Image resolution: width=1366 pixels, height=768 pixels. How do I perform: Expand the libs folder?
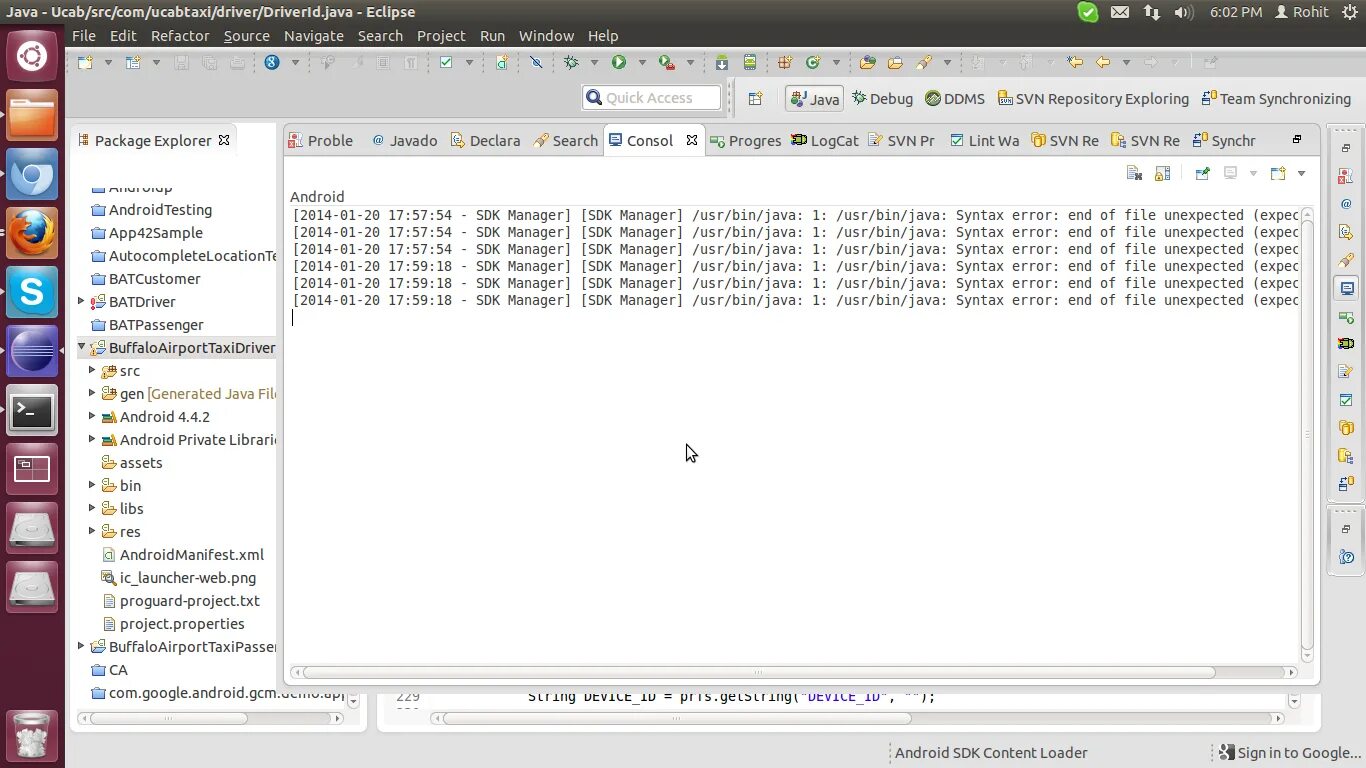click(x=92, y=508)
